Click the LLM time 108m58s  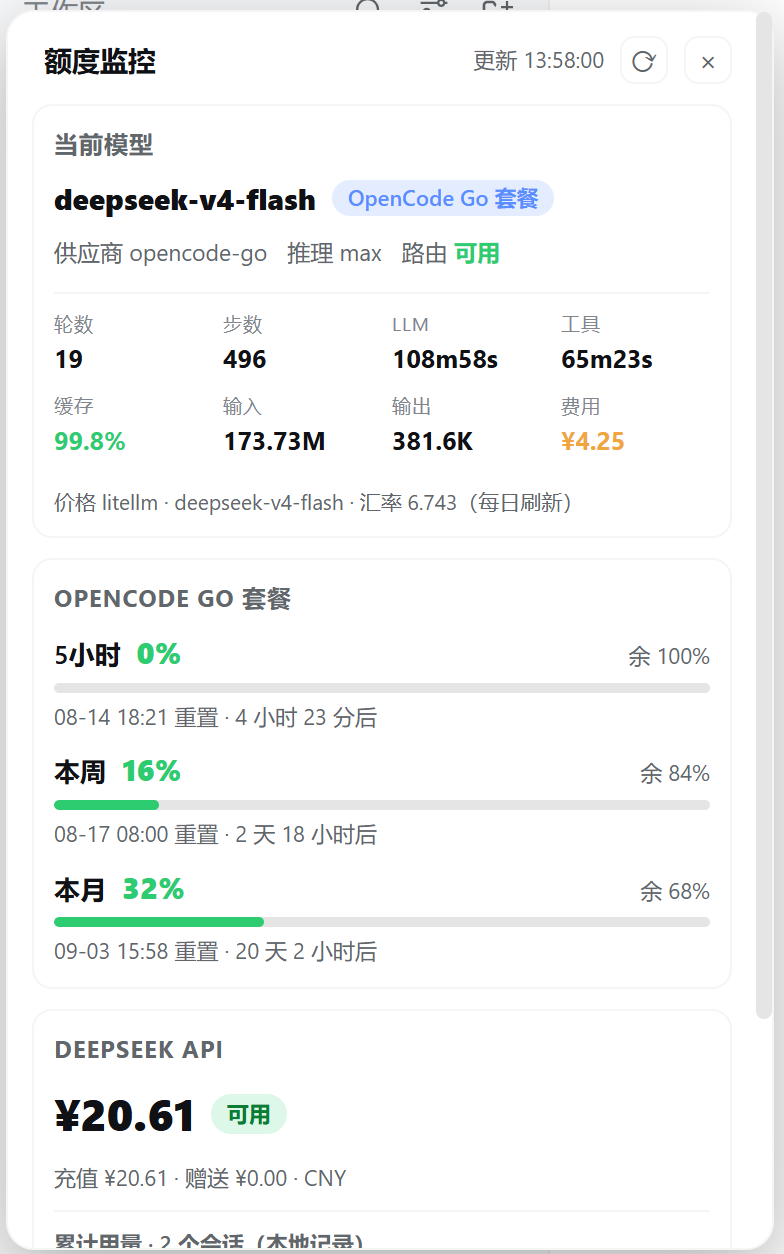445,359
